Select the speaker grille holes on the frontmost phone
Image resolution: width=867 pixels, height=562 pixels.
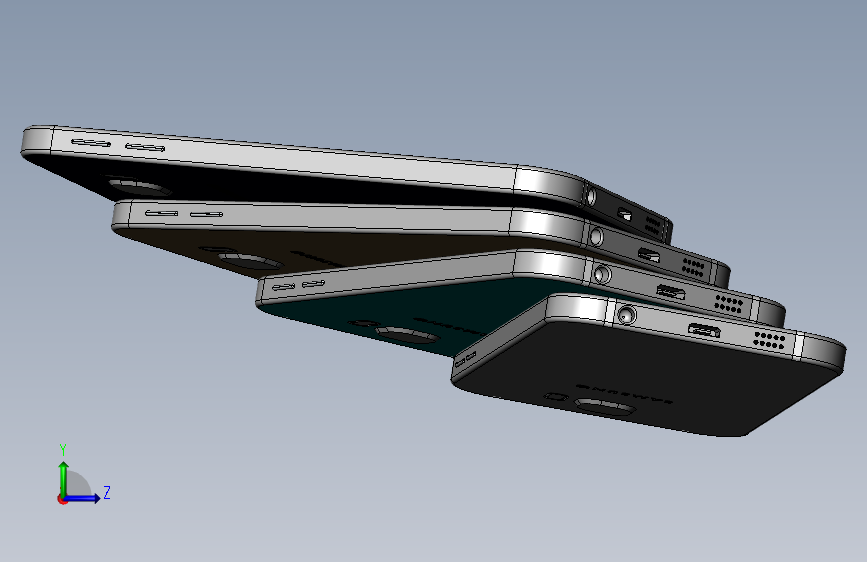(x=769, y=339)
